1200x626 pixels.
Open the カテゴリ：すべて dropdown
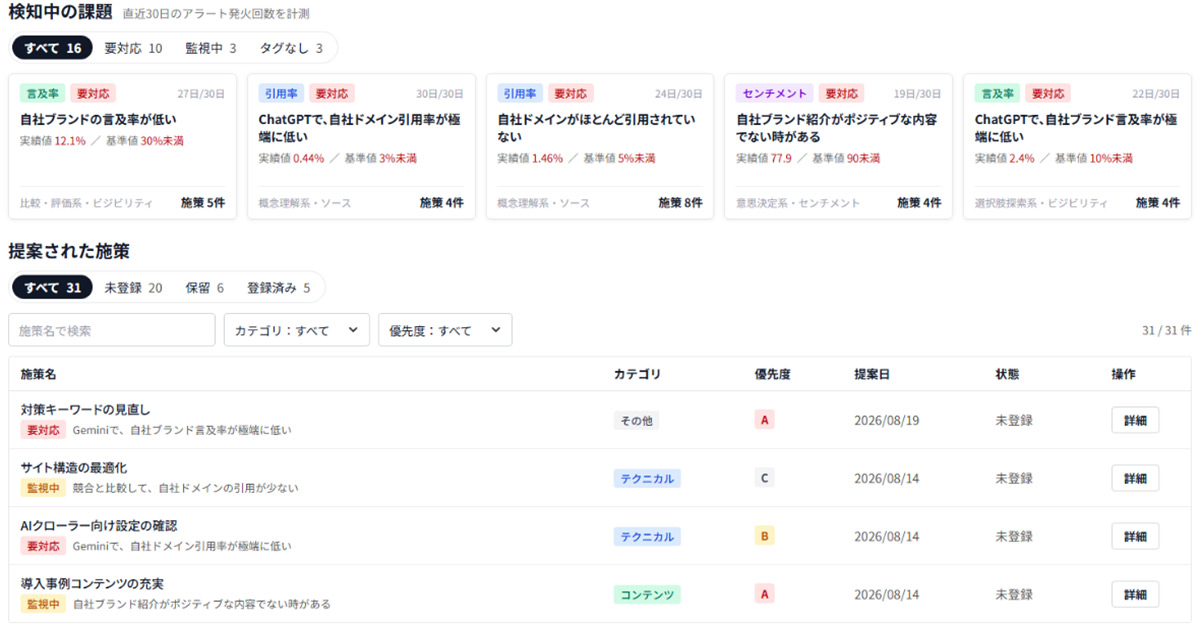pyautogui.click(x=296, y=330)
